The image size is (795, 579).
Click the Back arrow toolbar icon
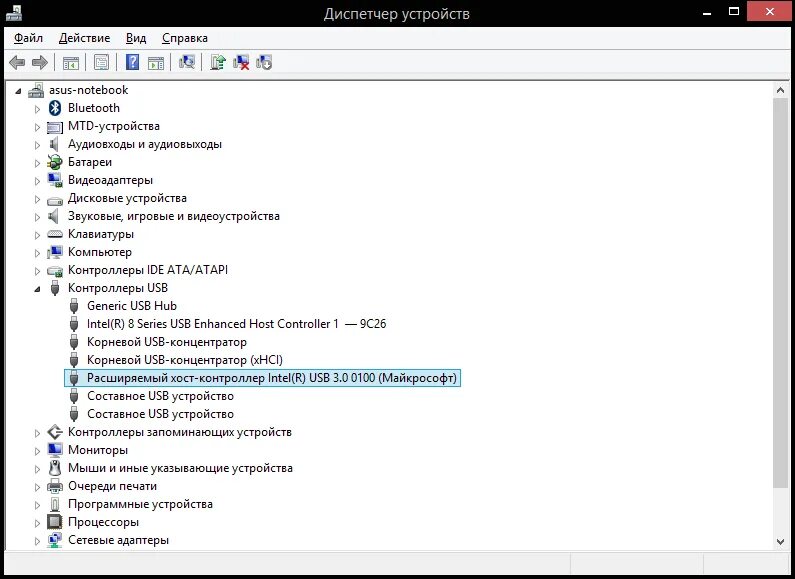pyautogui.click(x=17, y=62)
